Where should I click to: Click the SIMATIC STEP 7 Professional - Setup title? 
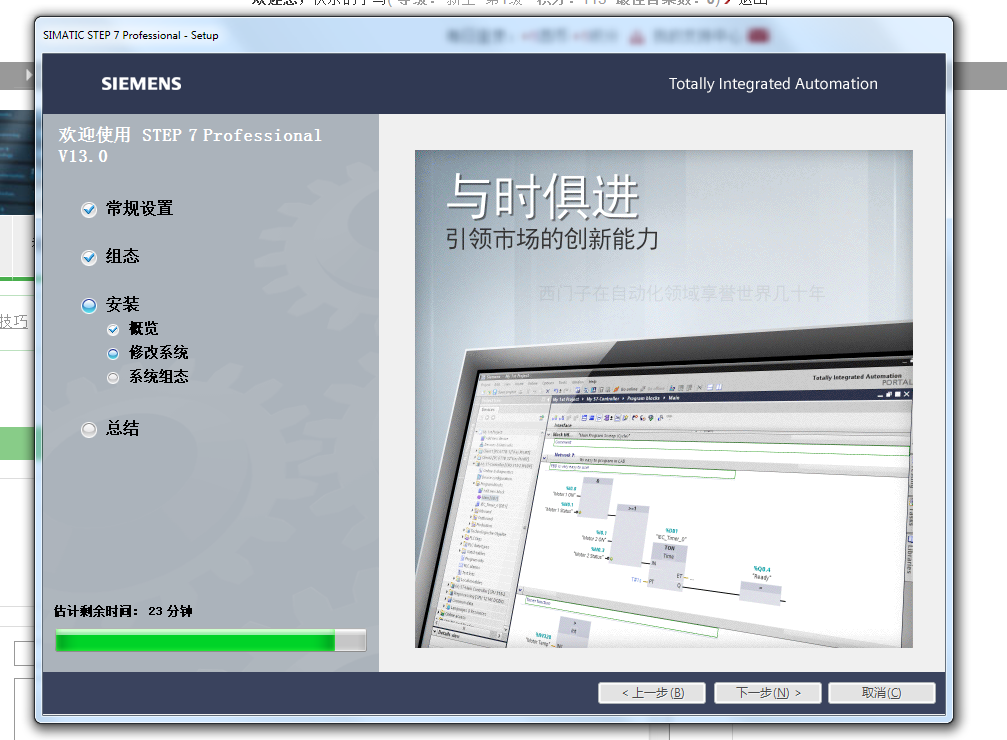pyautogui.click(x=130, y=35)
